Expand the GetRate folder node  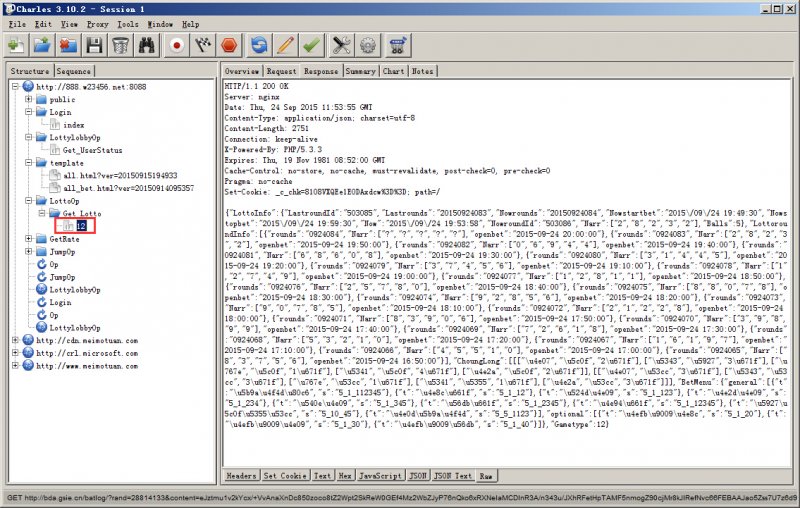pyautogui.click(x=29, y=239)
